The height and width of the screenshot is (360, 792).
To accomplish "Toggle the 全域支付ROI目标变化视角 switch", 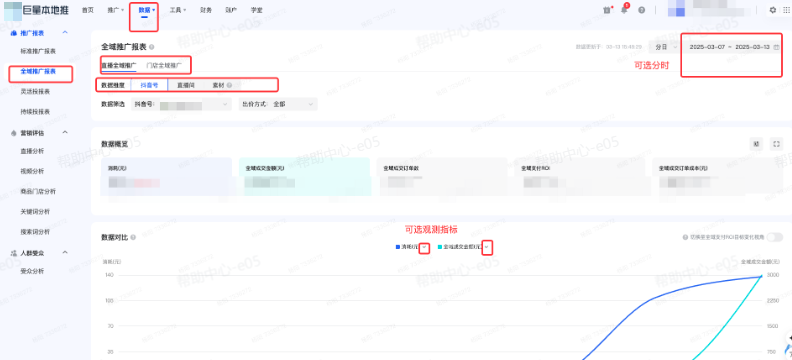I will click(x=774, y=237).
